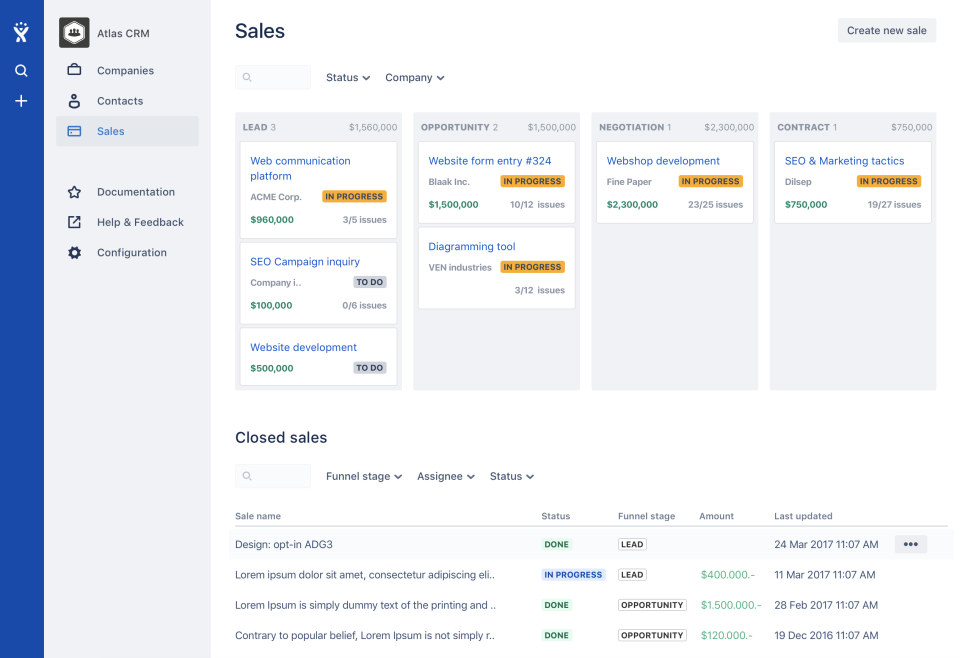The height and width of the screenshot is (658, 960).
Task: Click the plus icon in the blue rail
Action: [x=21, y=100]
